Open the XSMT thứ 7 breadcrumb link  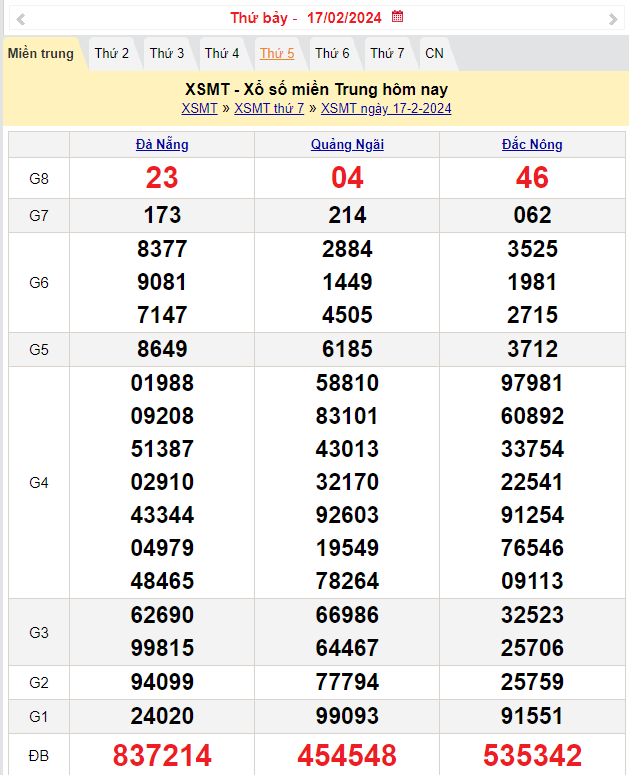coord(269,109)
